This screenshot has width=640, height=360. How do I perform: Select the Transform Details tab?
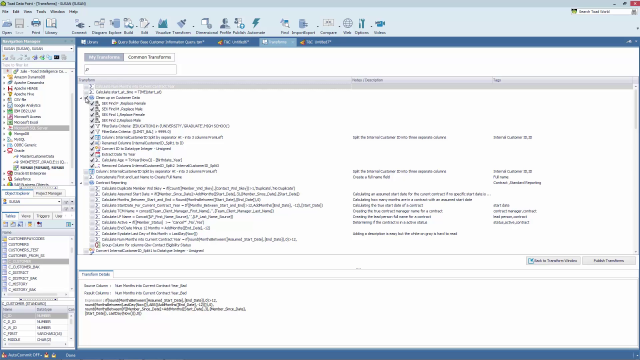click(96, 274)
